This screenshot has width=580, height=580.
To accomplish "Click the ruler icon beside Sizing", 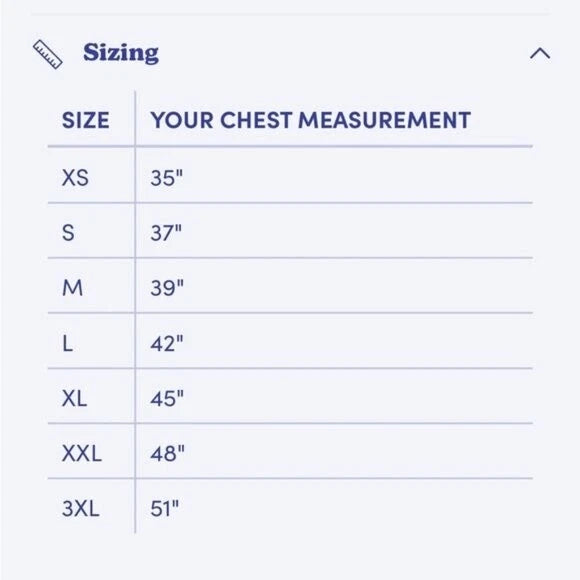I will pyautogui.click(x=48, y=54).
